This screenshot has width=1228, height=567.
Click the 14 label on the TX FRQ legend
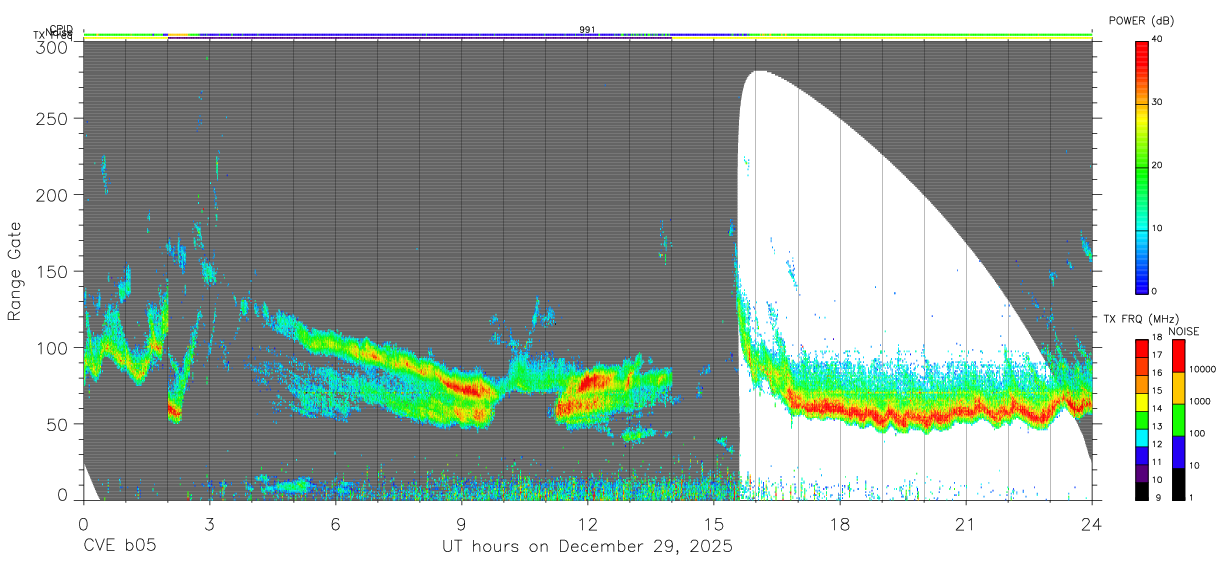click(x=1156, y=408)
